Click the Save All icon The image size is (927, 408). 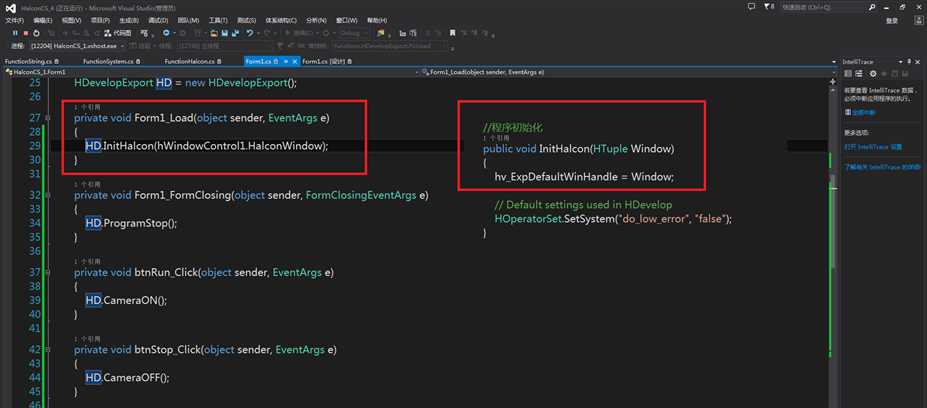[x=235, y=33]
